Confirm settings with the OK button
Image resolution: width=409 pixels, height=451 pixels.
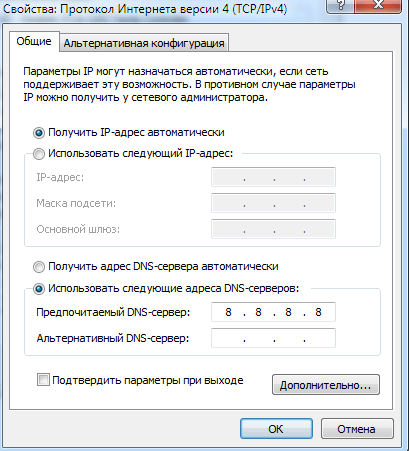click(x=276, y=429)
